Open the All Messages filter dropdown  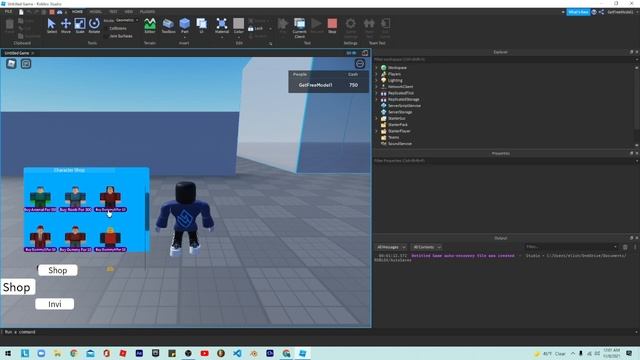pyautogui.click(x=391, y=247)
